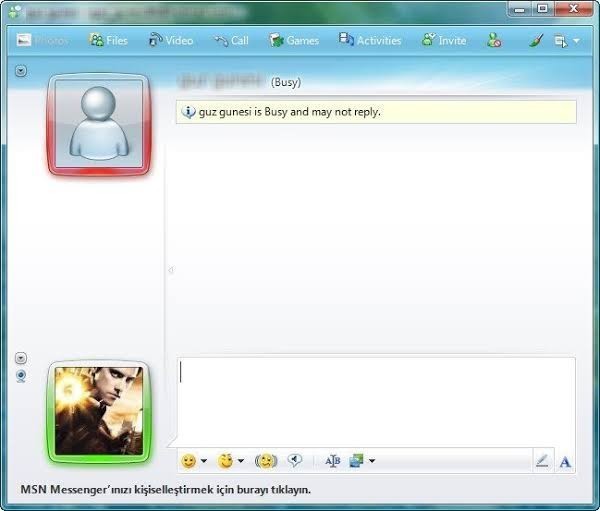This screenshot has width=600, height=511.
Task: Start a Video call
Action: coord(171,40)
